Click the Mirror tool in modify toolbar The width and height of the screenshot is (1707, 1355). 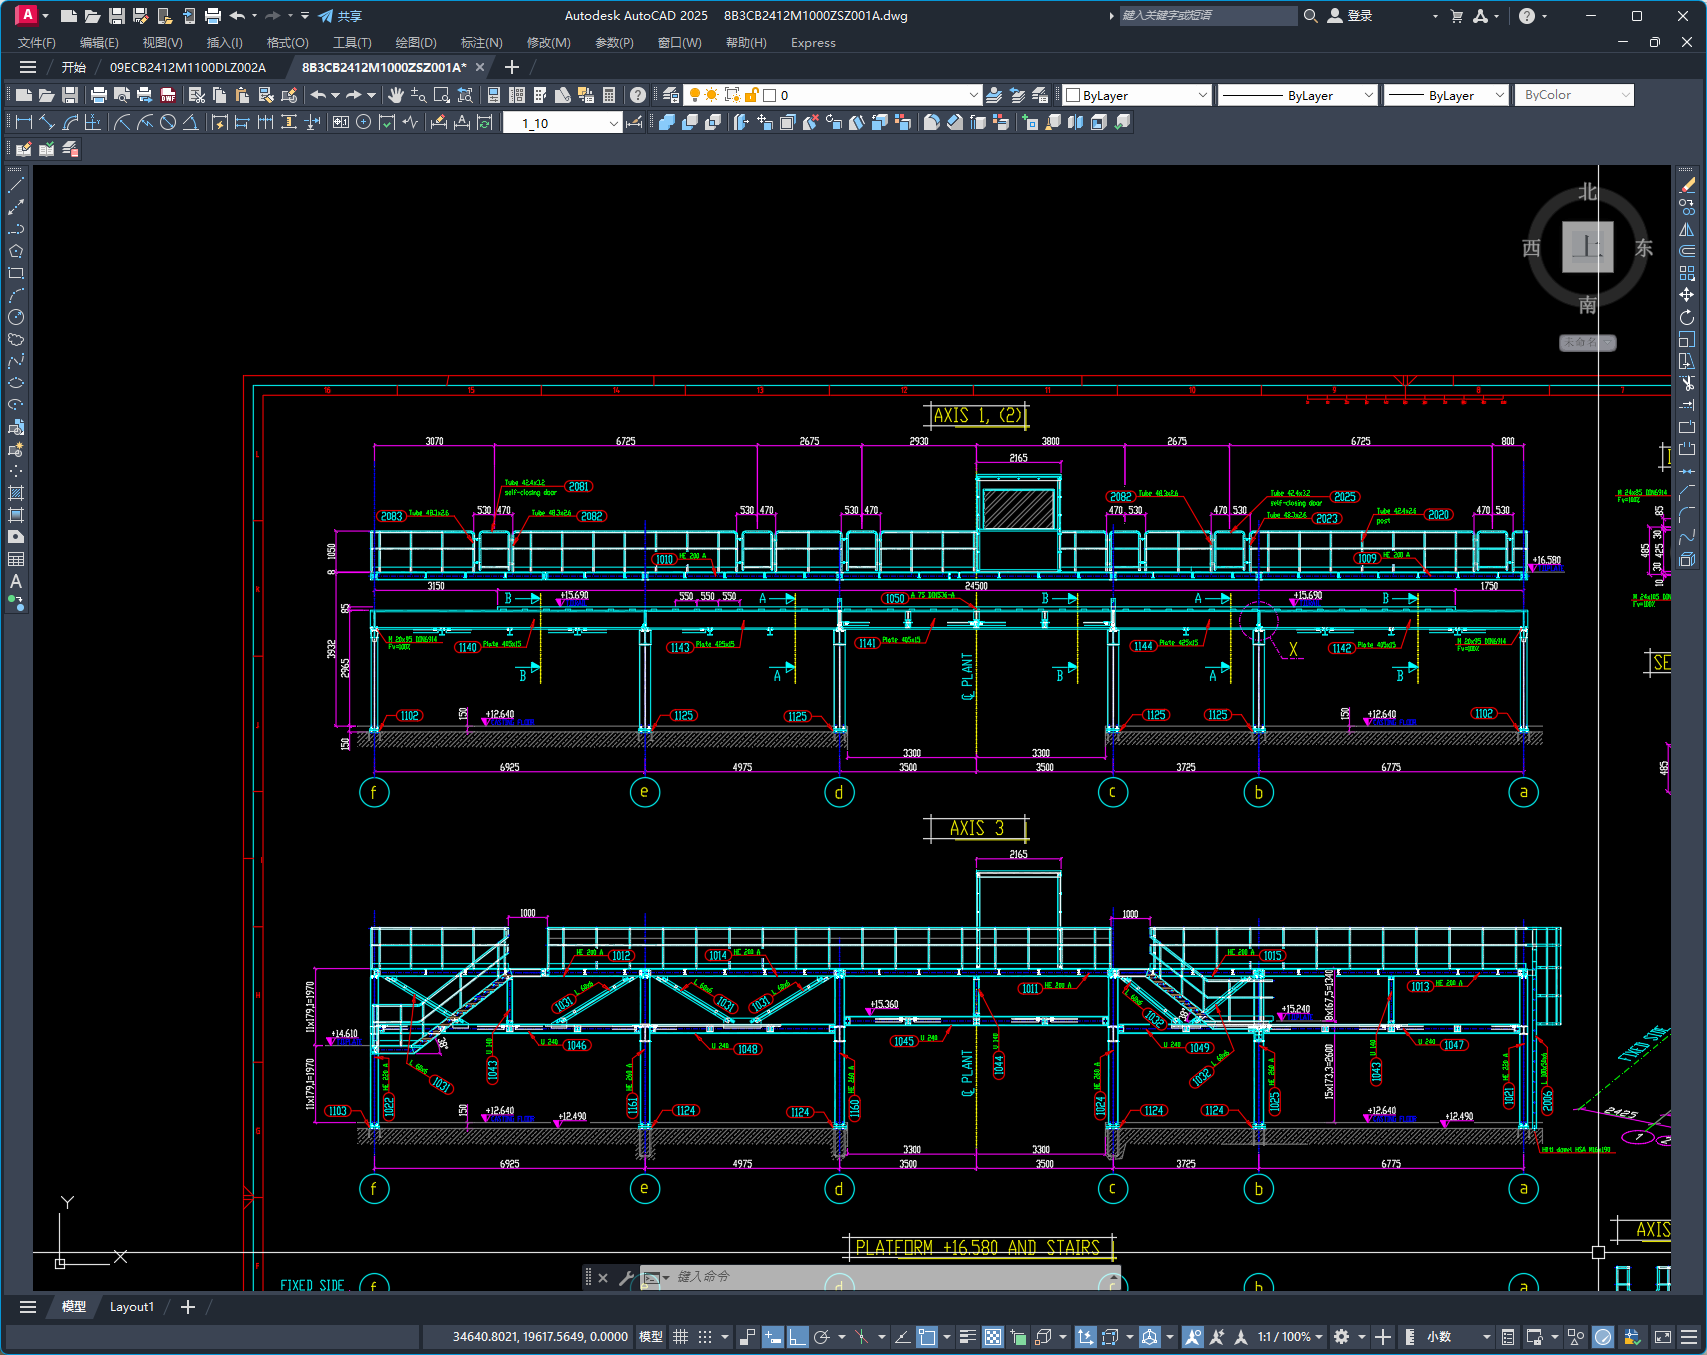point(1687,229)
